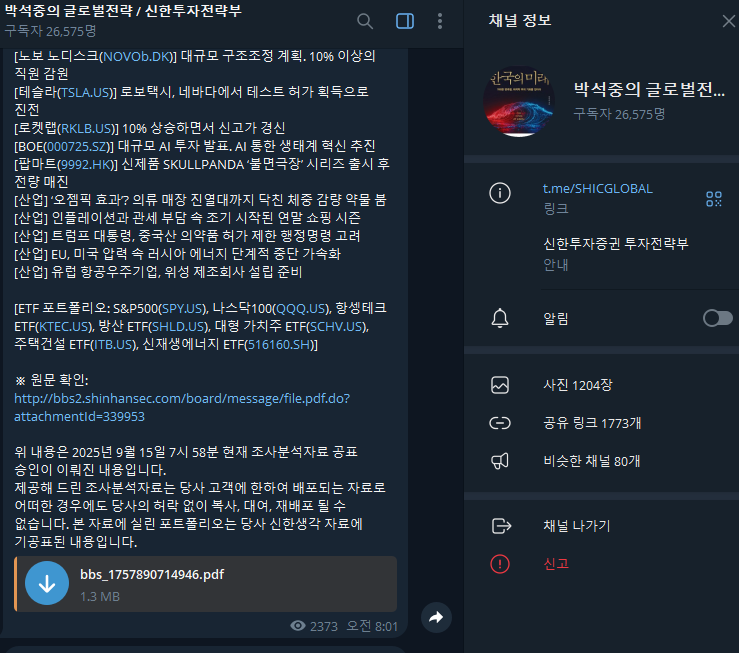Click the bell notification icon
This screenshot has width=739, height=653.
tap(500, 318)
